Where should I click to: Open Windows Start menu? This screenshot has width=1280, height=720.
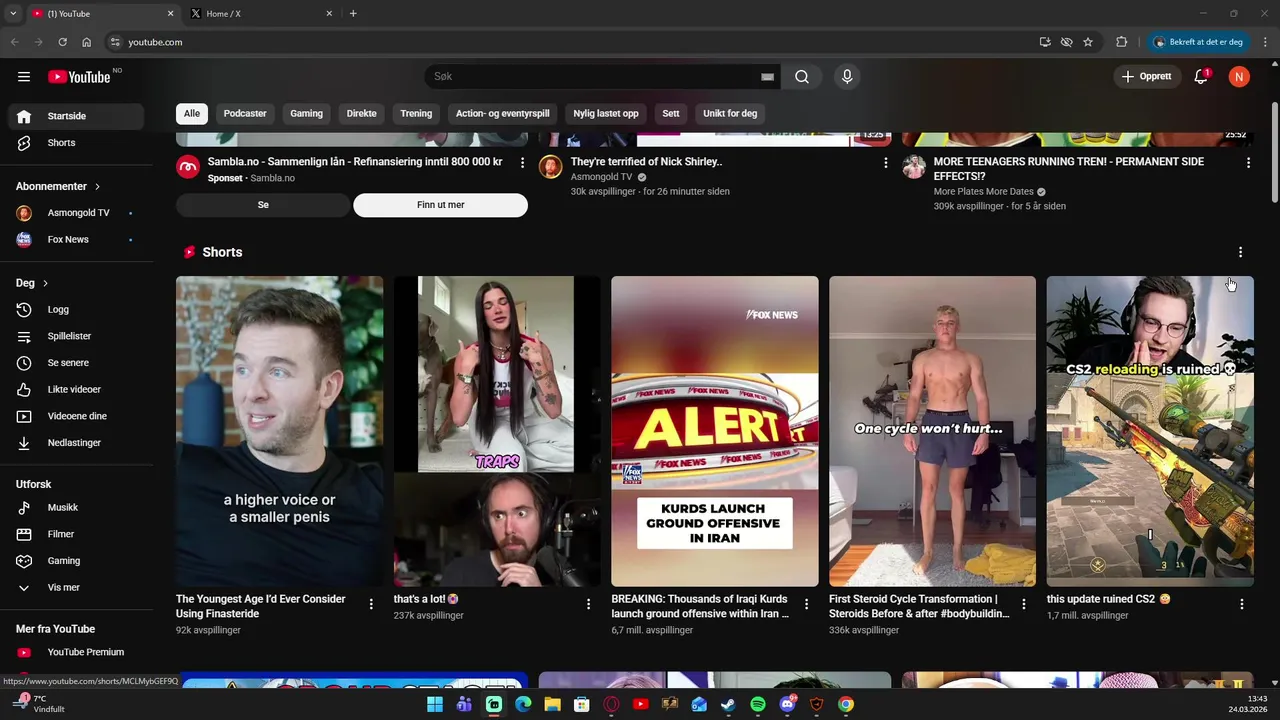[435, 704]
